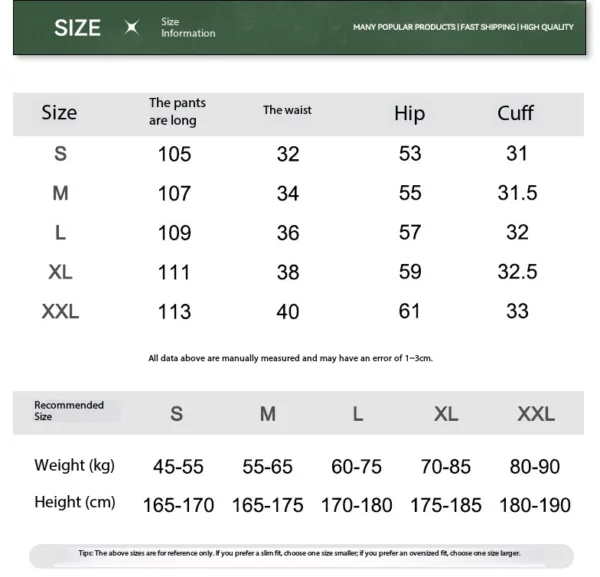Click "The waist" column header
600x577 pixels.
pyautogui.click(x=287, y=110)
